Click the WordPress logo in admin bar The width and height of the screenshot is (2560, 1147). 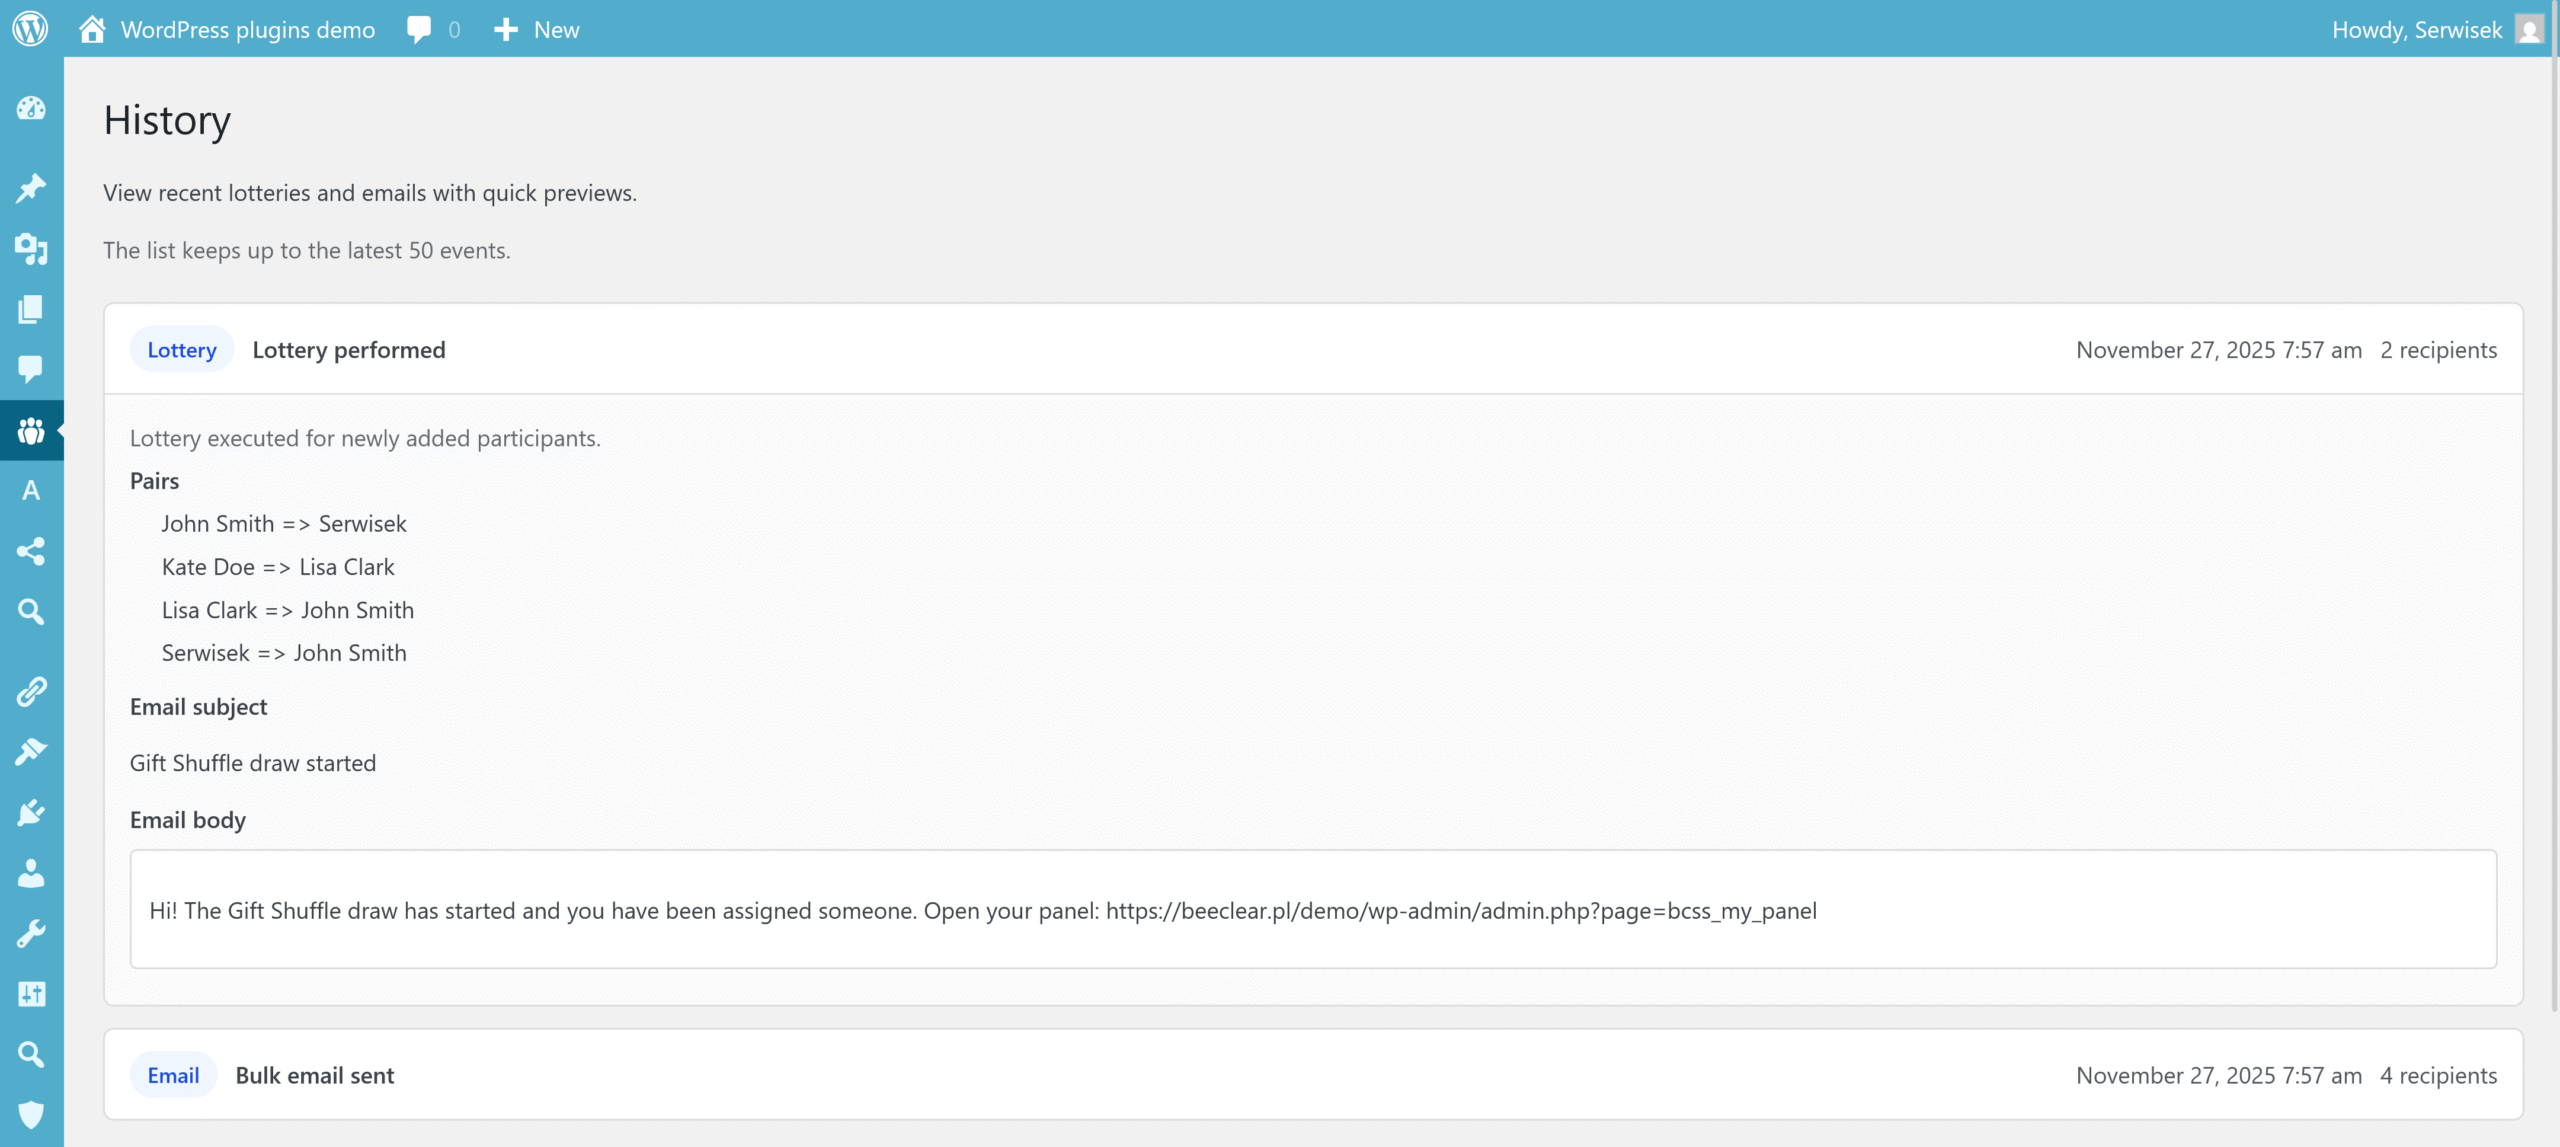[x=31, y=29]
